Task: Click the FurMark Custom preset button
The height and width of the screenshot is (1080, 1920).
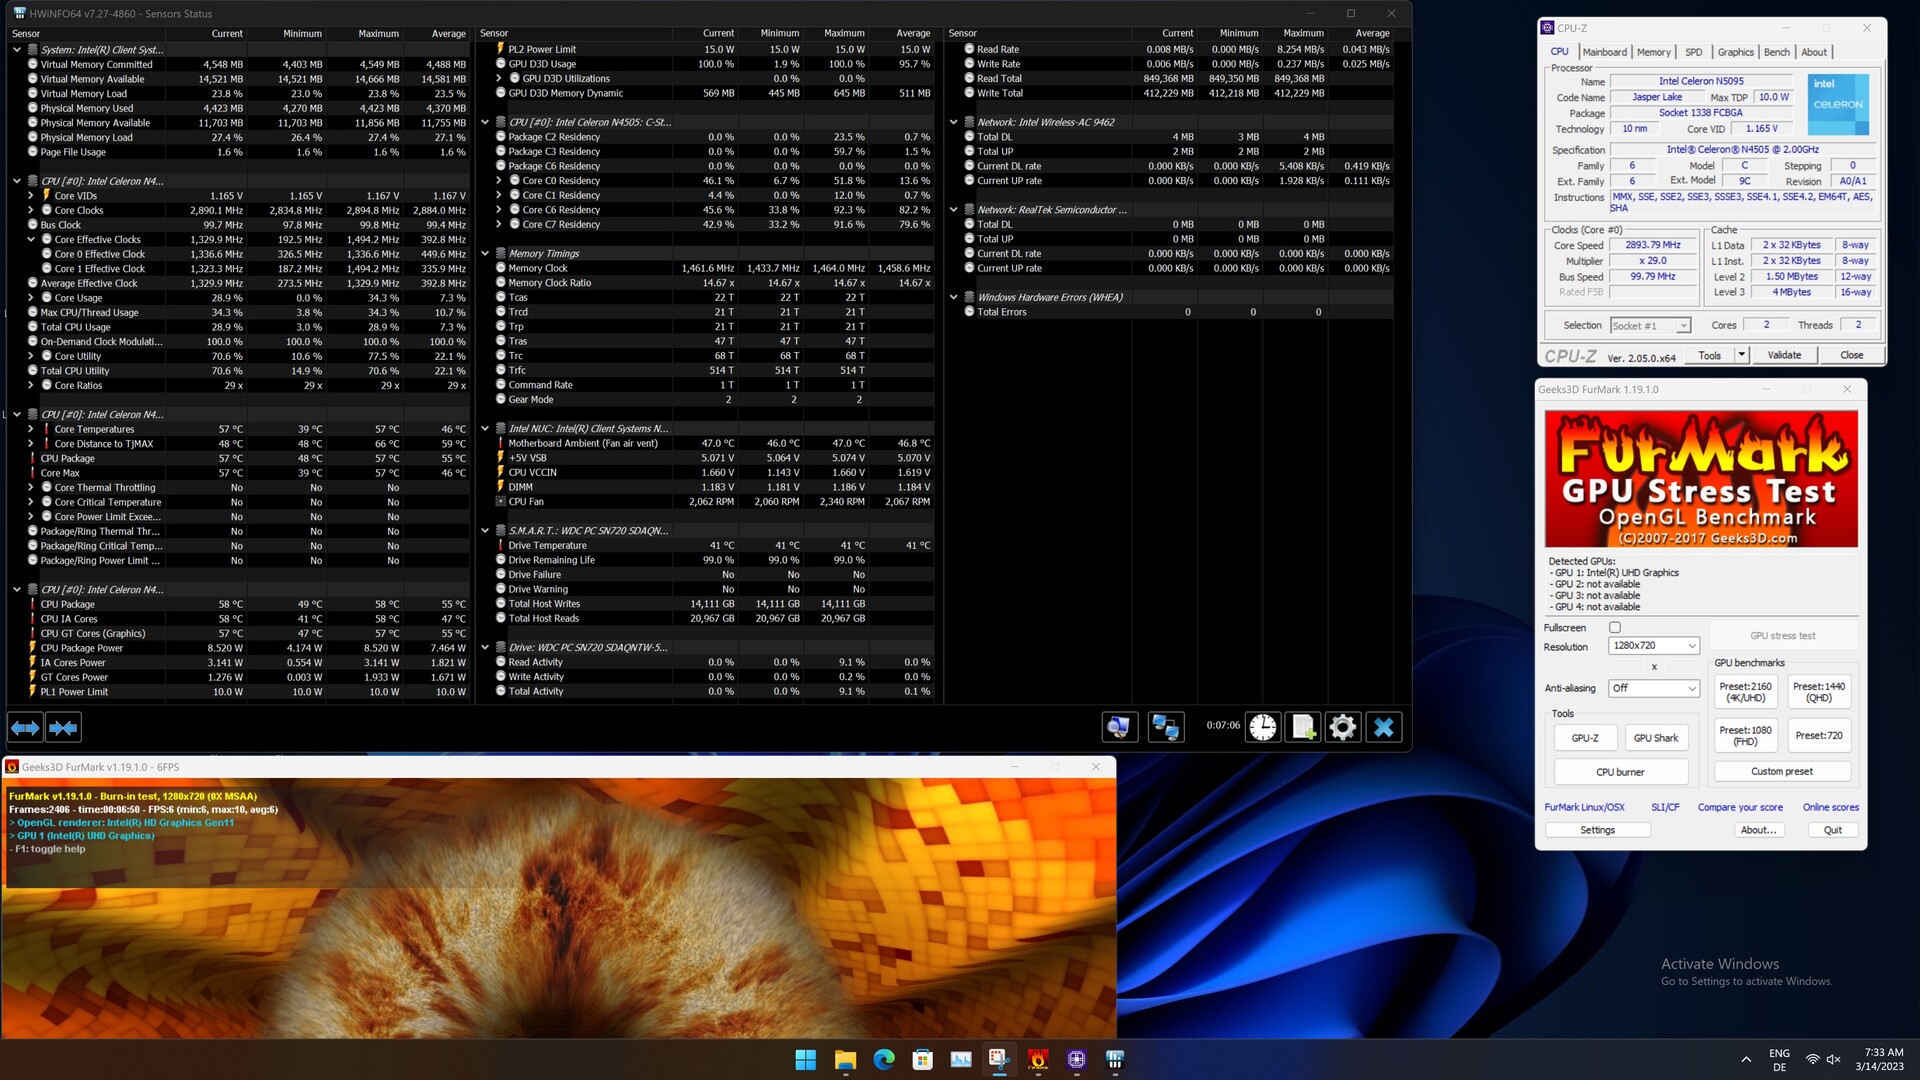Action: tap(1782, 772)
